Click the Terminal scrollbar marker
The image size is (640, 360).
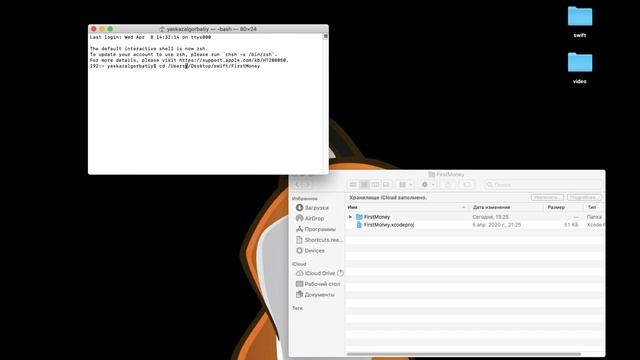(x=325, y=36)
